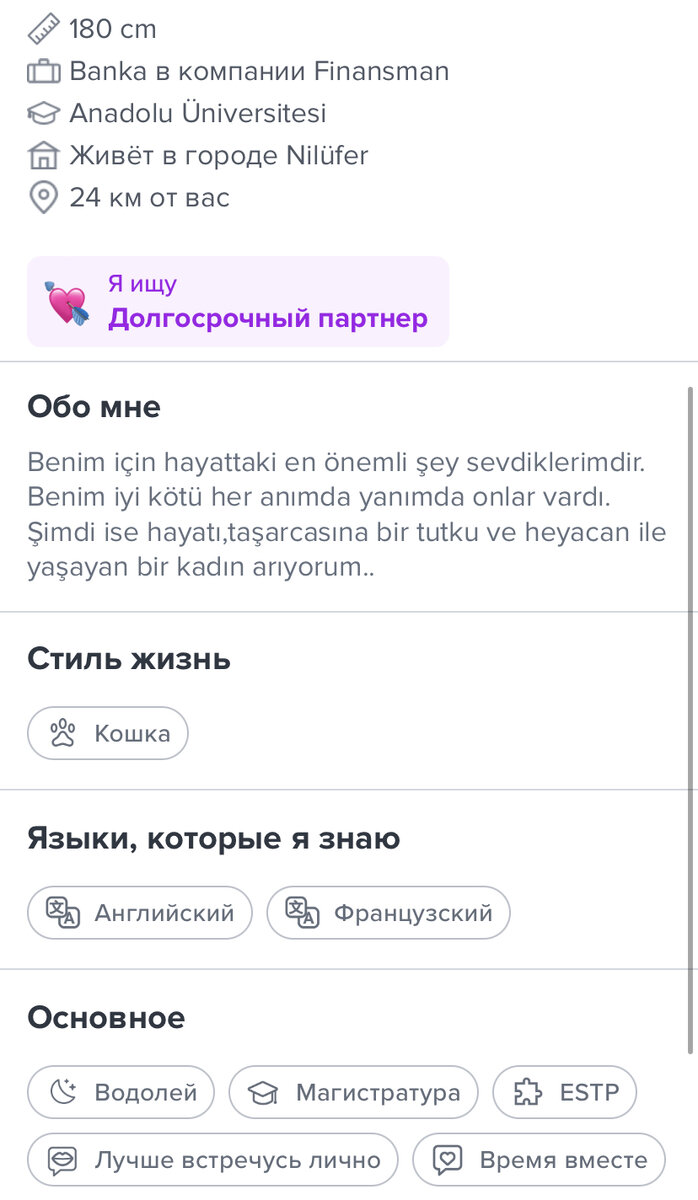Viewport: 698px width, 1200px height.
Task: Click the Лучше встречусь лично chip
Action: click(212, 1159)
